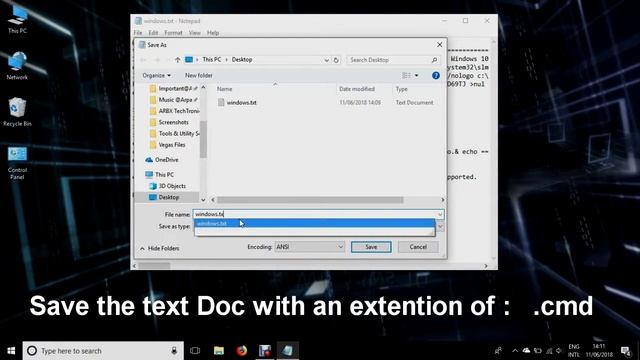Image resolution: width=640 pixels, height=360 pixels.
Task: Go up one folder level arrow
Action: (x=177, y=60)
